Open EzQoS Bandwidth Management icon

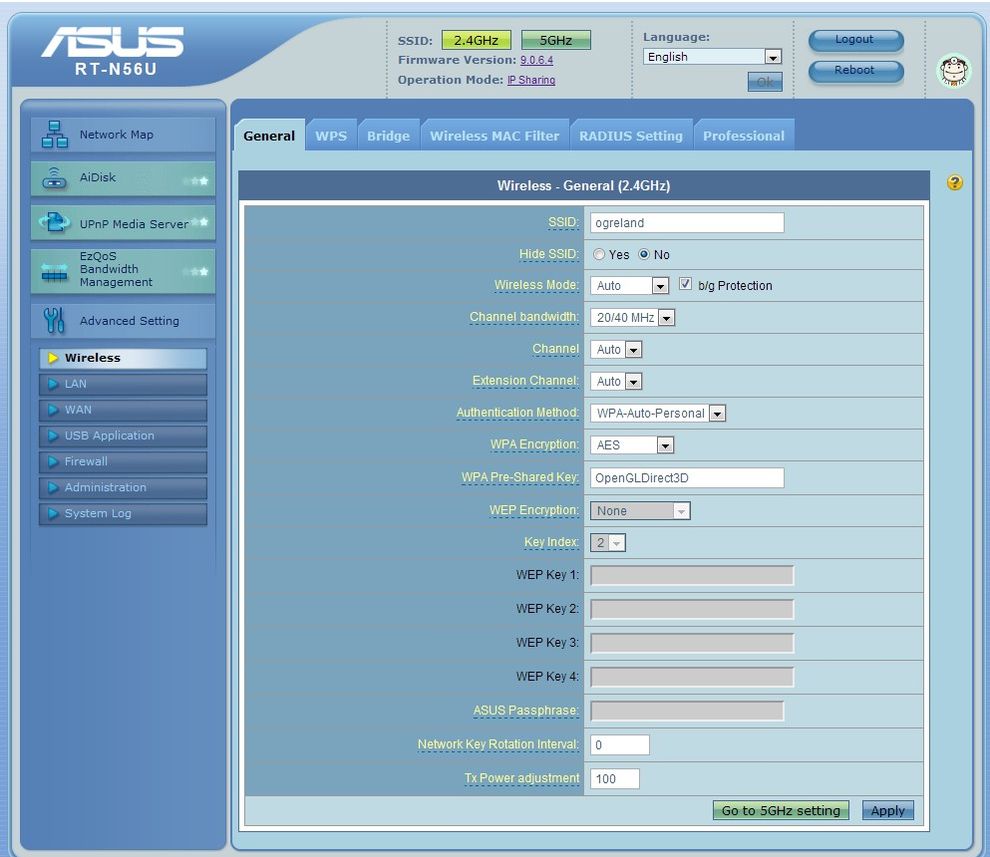[x=54, y=270]
